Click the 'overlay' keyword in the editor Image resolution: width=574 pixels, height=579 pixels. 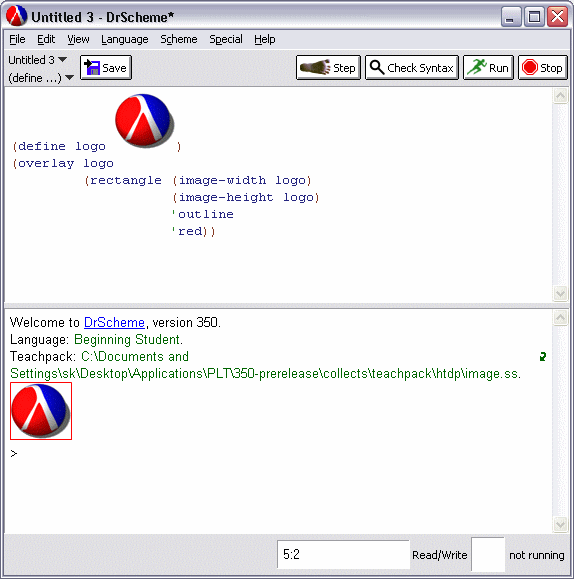[x=46, y=163]
